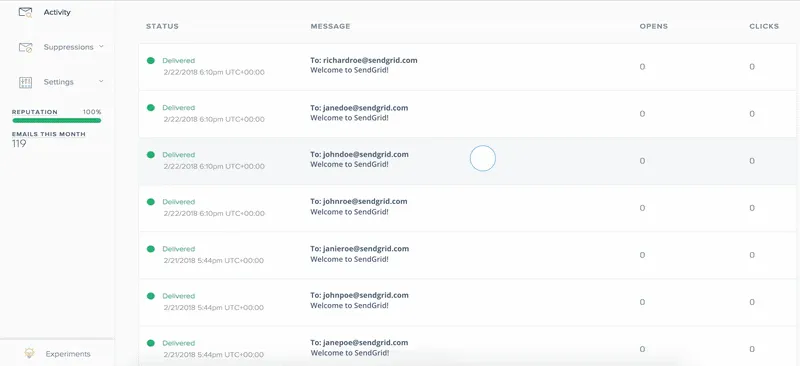Click green status dot for janepoe email
Viewport: 800px width, 366px height.
[151, 343]
